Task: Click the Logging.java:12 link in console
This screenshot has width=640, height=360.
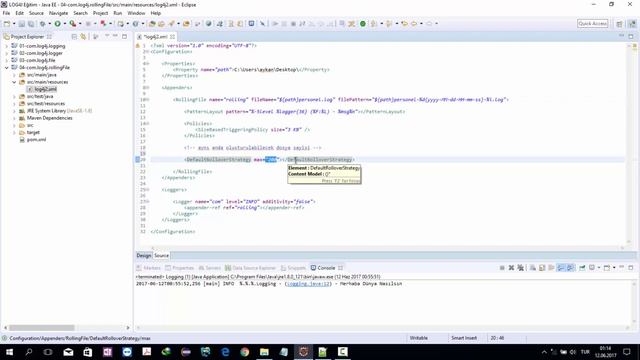Action: point(308,284)
